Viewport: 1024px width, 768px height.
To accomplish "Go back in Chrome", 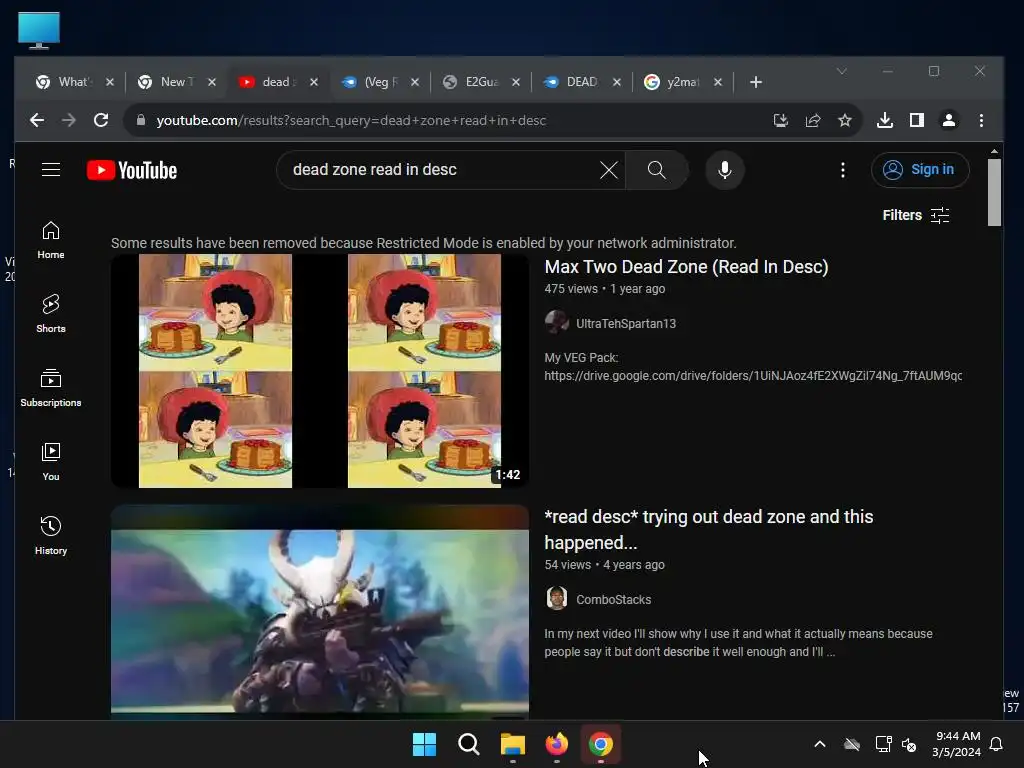I will pyautogui.click(x=37, y=120).
